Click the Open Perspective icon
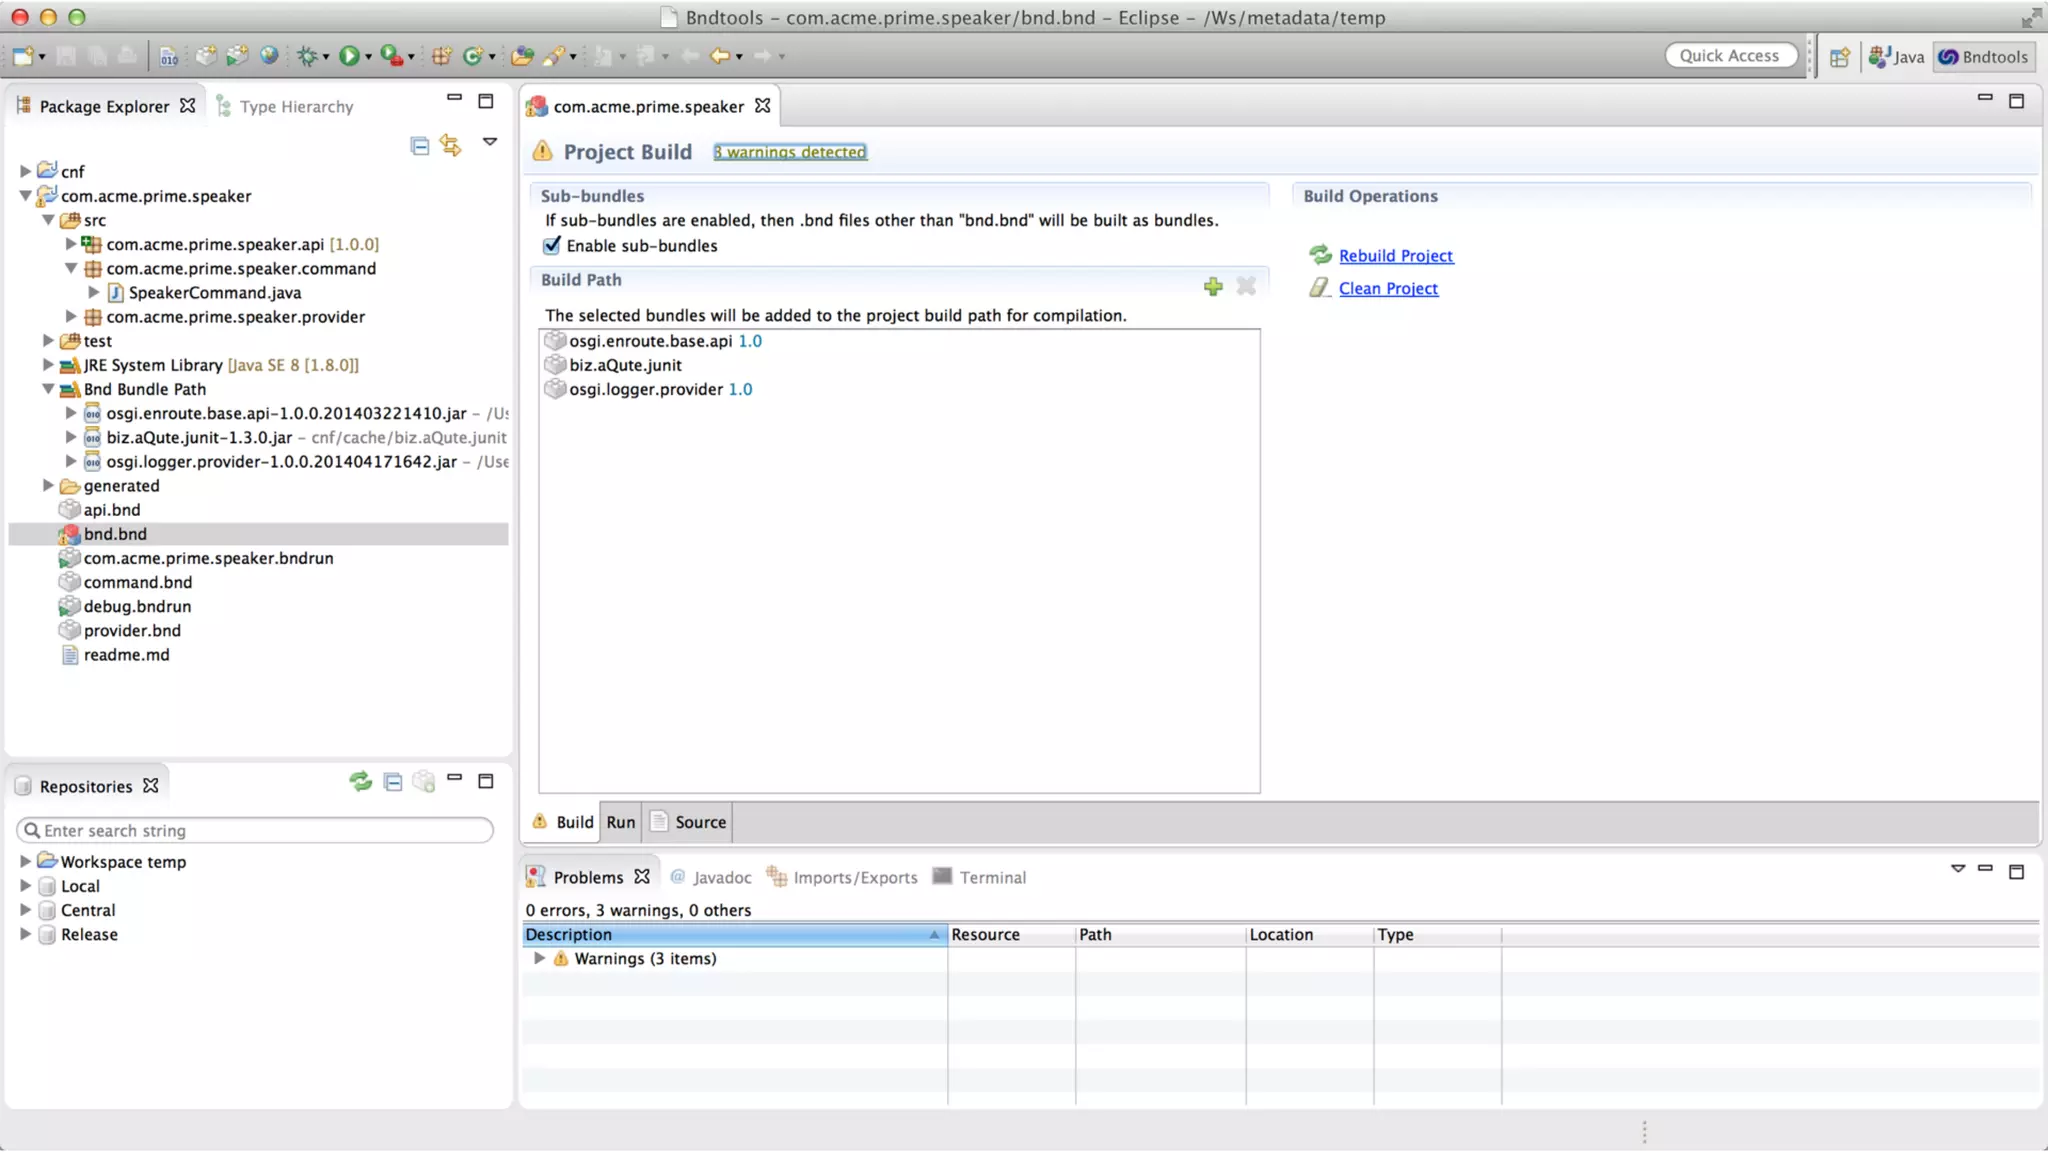2048x1152 pixels. 1839,57
